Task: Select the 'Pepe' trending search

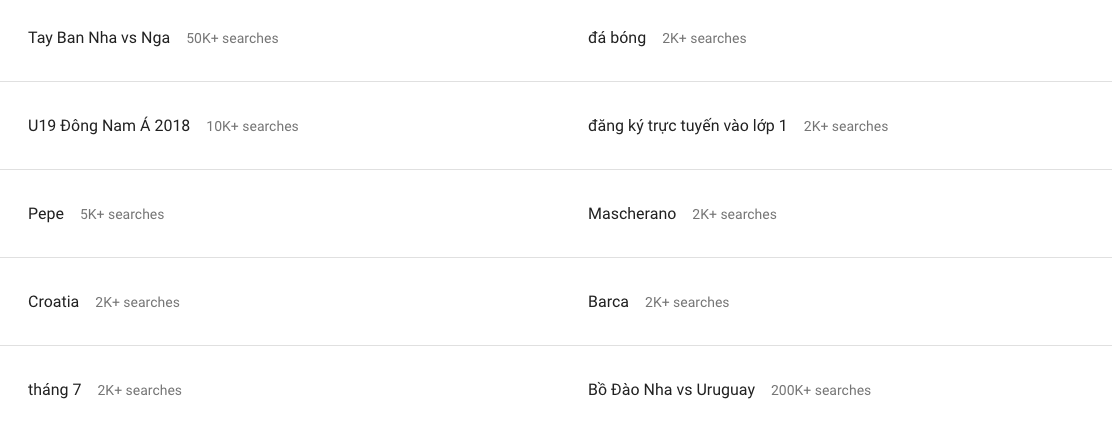Action: point(46,214)
